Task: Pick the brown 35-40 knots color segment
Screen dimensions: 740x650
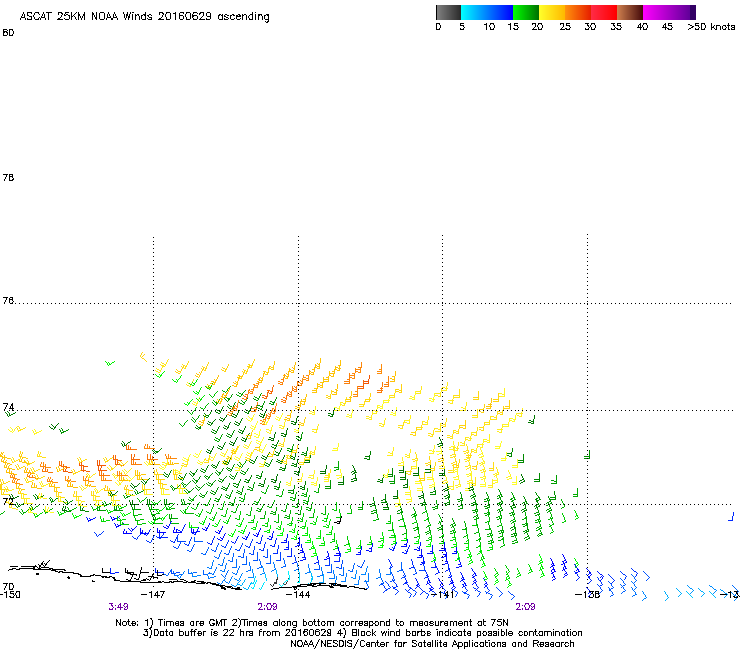Action: coord(630,12)
